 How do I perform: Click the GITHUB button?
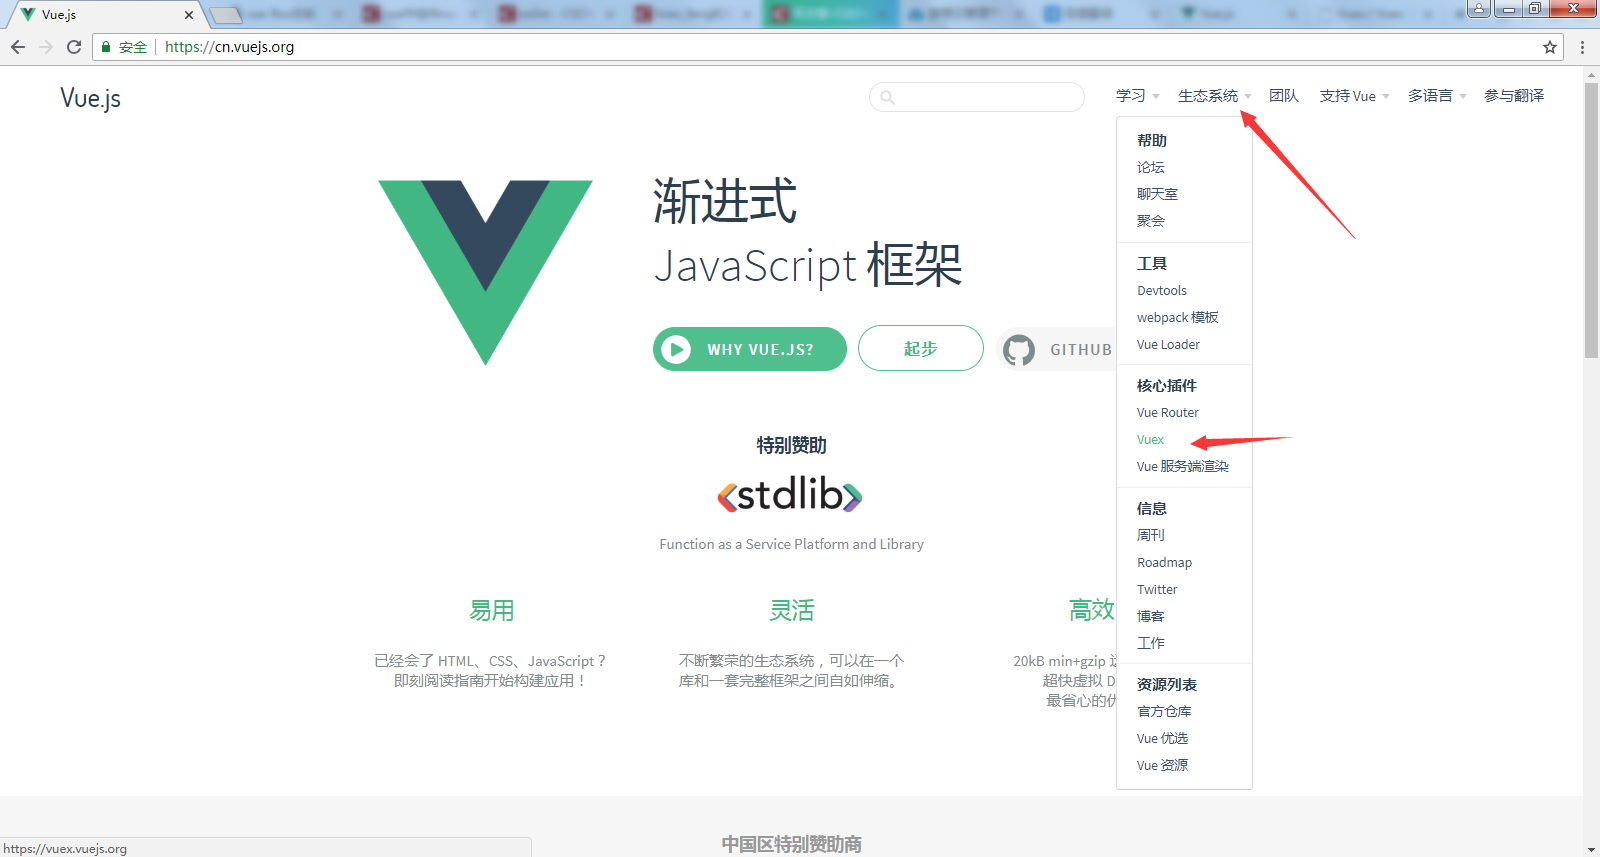pos(1057,349)
